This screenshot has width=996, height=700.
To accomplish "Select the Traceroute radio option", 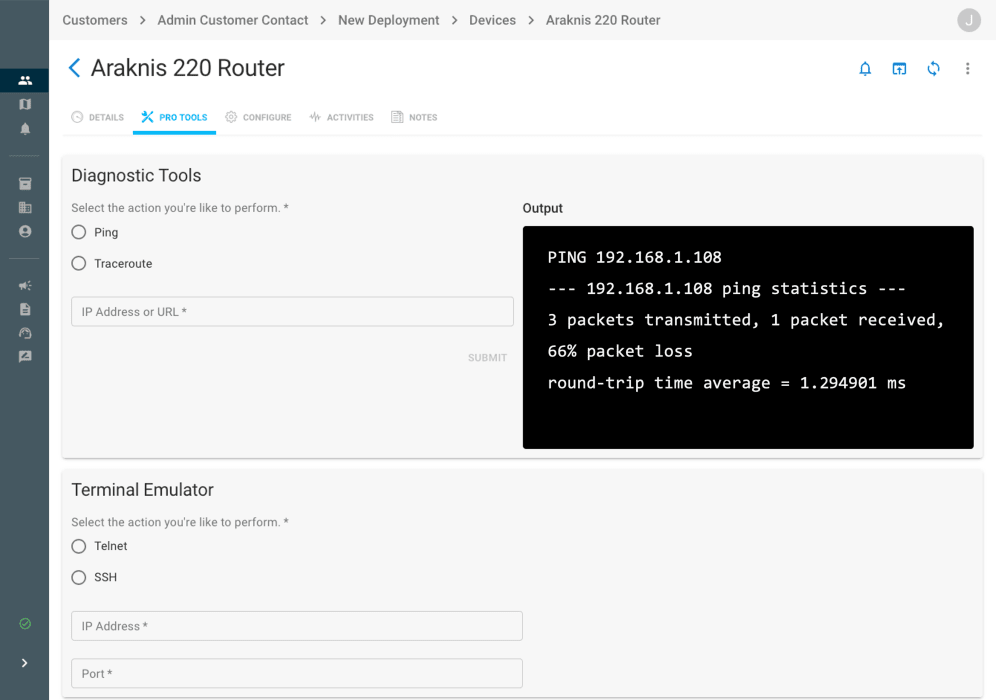I will (x=79, y=264).
